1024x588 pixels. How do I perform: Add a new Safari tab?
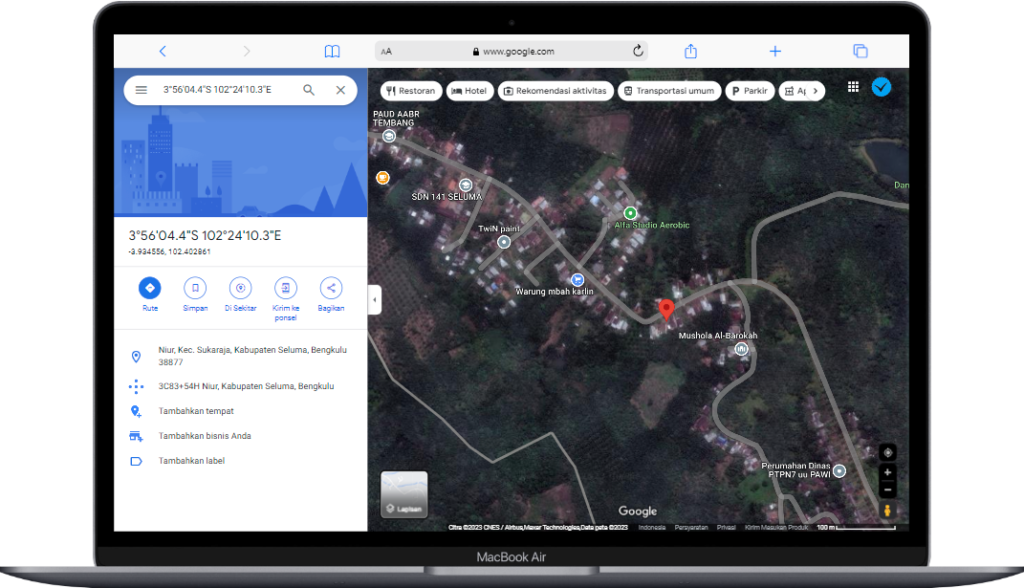[775, 51]
